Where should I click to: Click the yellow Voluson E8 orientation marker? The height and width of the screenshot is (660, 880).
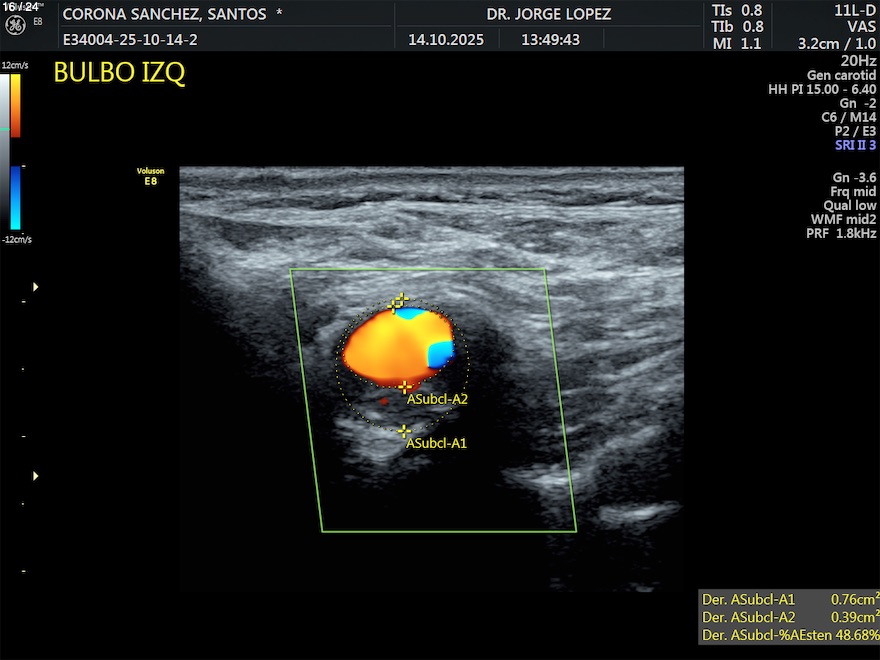pyautogui.click(x=150, y=176)
